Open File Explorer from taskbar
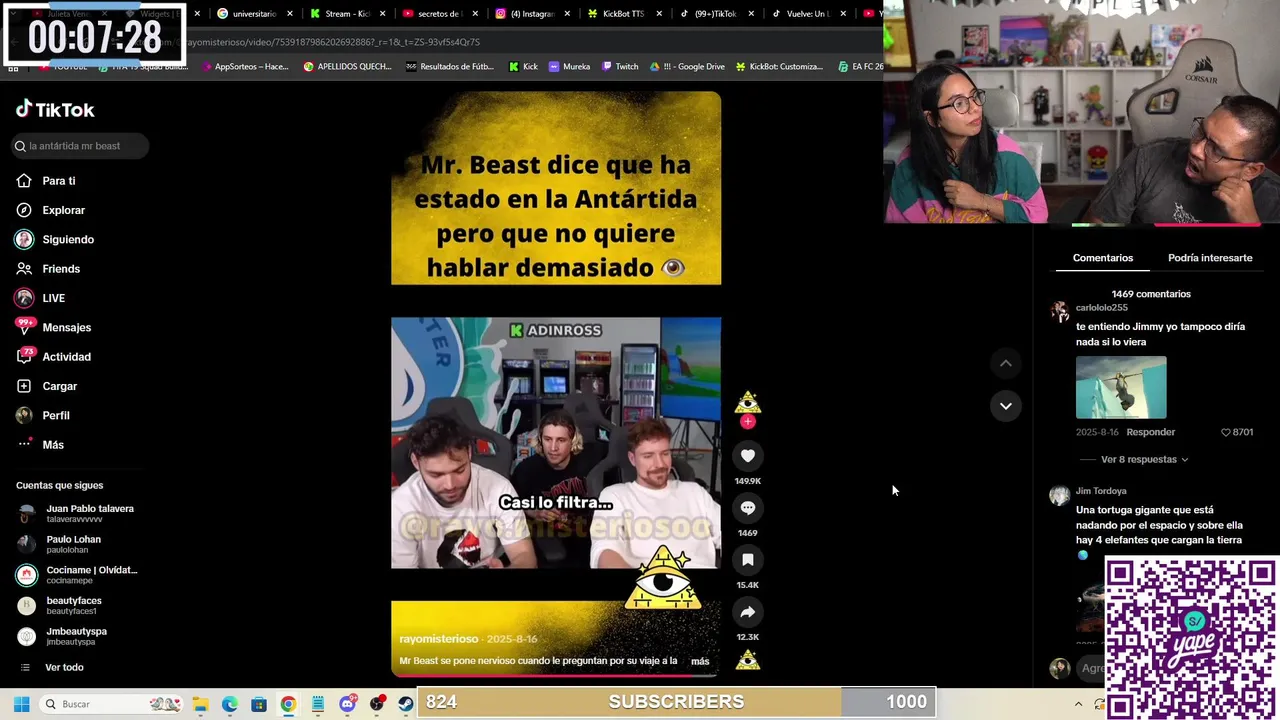 coord(200,704)
